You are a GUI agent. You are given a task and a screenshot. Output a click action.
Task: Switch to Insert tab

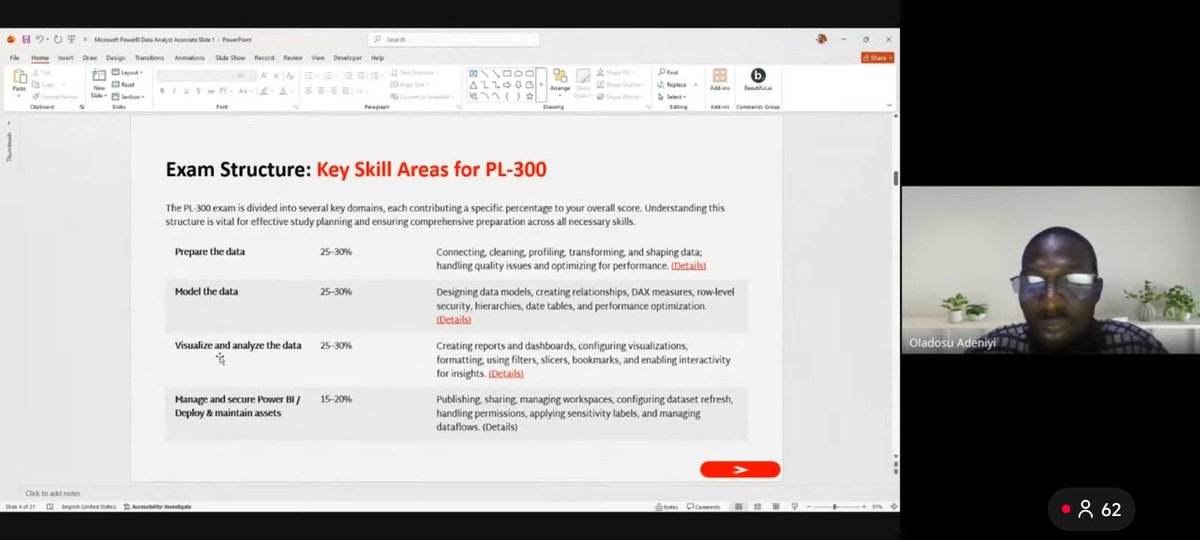[65, 58]
